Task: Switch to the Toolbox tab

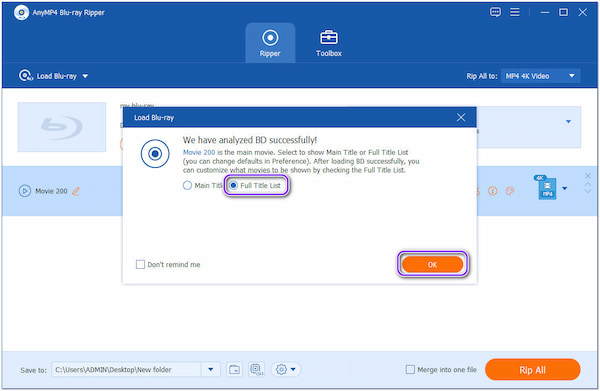Action: 329,43
